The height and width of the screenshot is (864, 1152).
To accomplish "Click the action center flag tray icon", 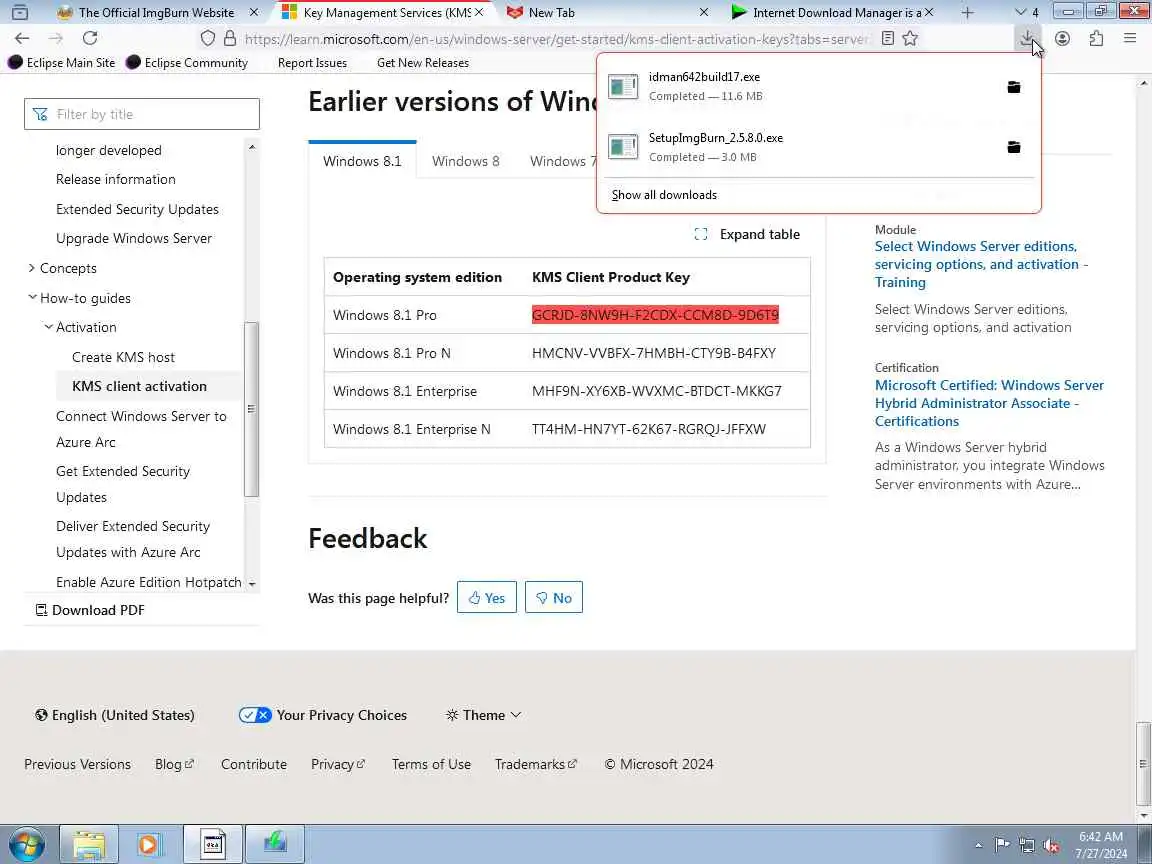I will tap(1001, 845).
